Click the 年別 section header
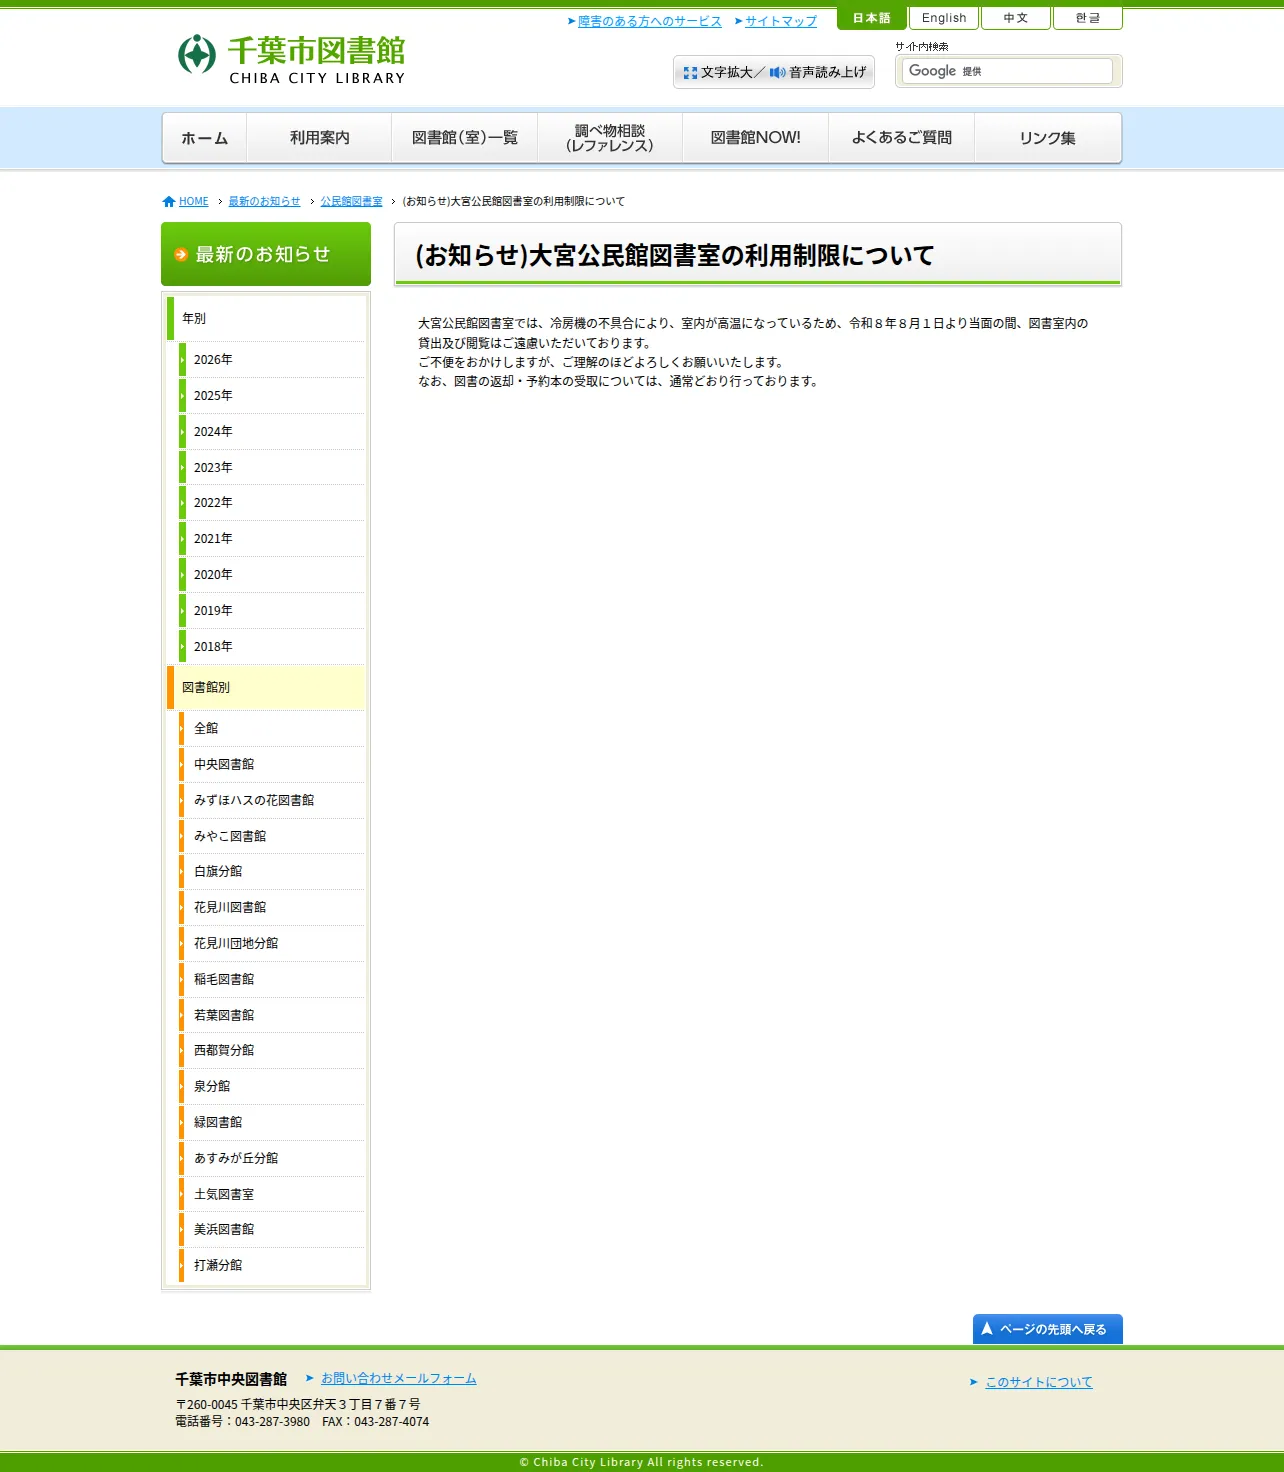1284x1472 pixels. click(x=266, y=319)
